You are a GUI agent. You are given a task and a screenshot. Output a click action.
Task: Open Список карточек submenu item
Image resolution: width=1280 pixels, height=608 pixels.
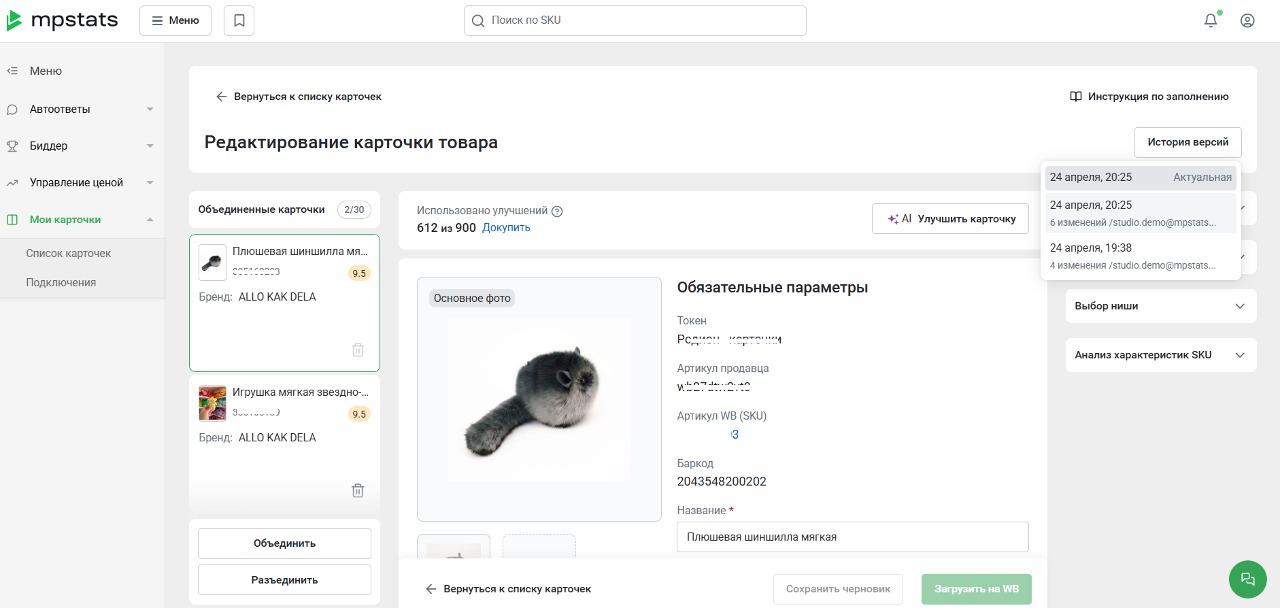[68, 254]
